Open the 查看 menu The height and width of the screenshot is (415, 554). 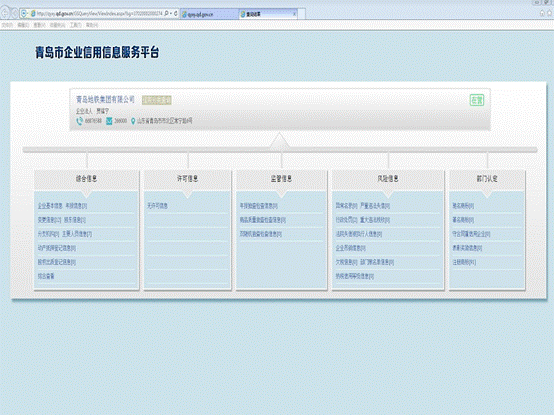[39, 25]
